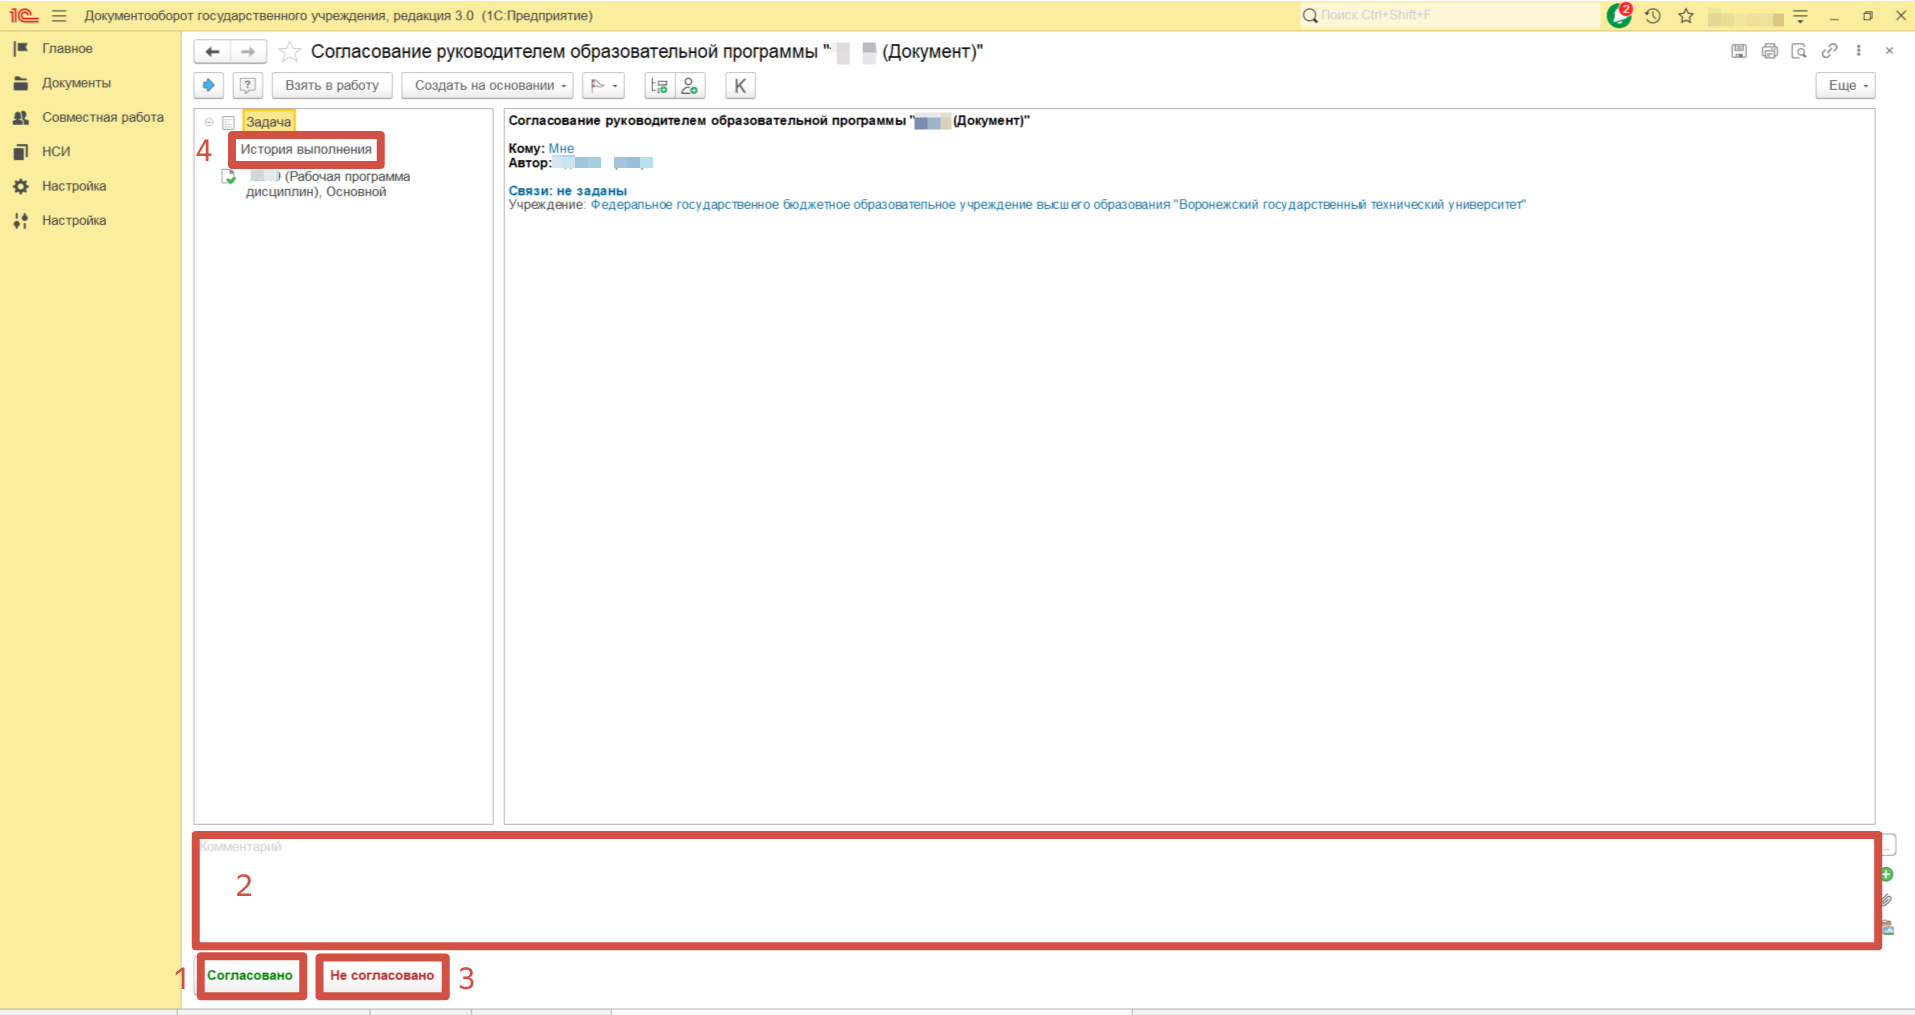The height and width of the screenshot is (1015, 1915).
Task: Click the add participant person icon
Action: [690, 86]
